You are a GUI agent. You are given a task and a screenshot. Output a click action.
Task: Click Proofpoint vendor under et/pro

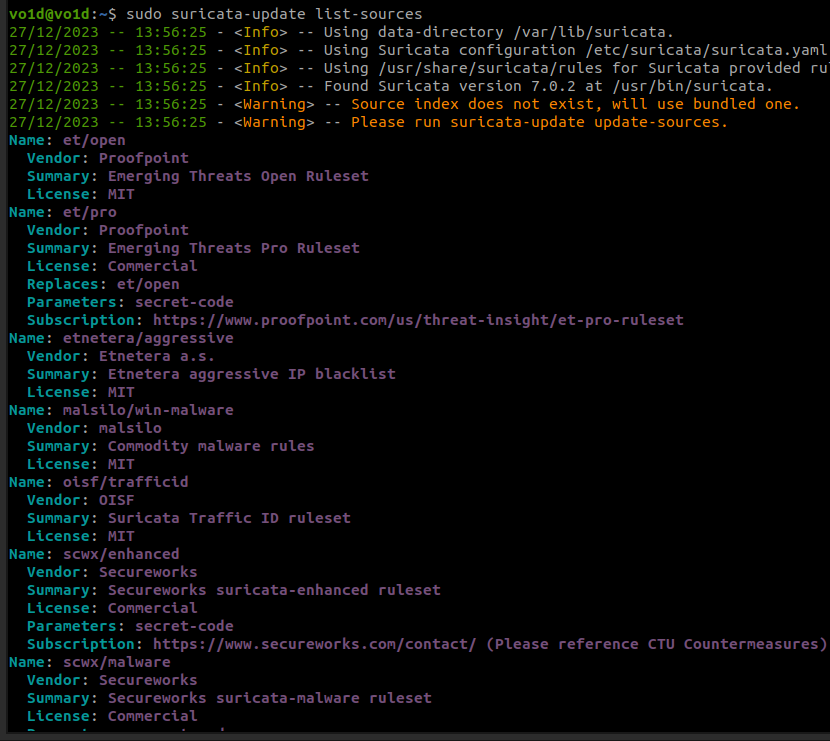(144, 230)
